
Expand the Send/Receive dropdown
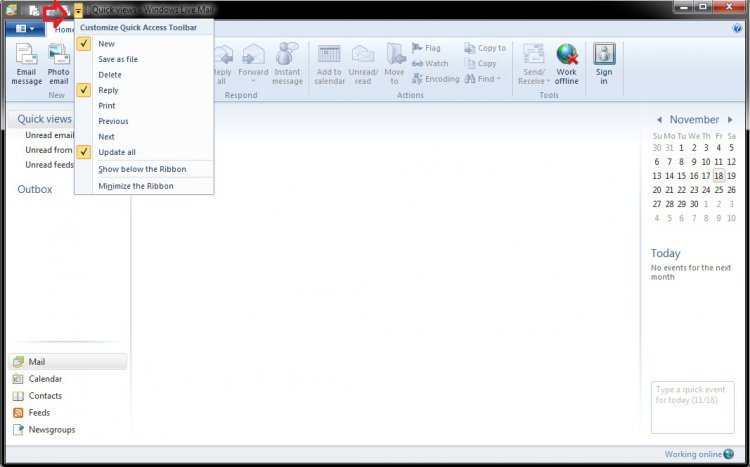pyautogui.click(x=532, y=80)
